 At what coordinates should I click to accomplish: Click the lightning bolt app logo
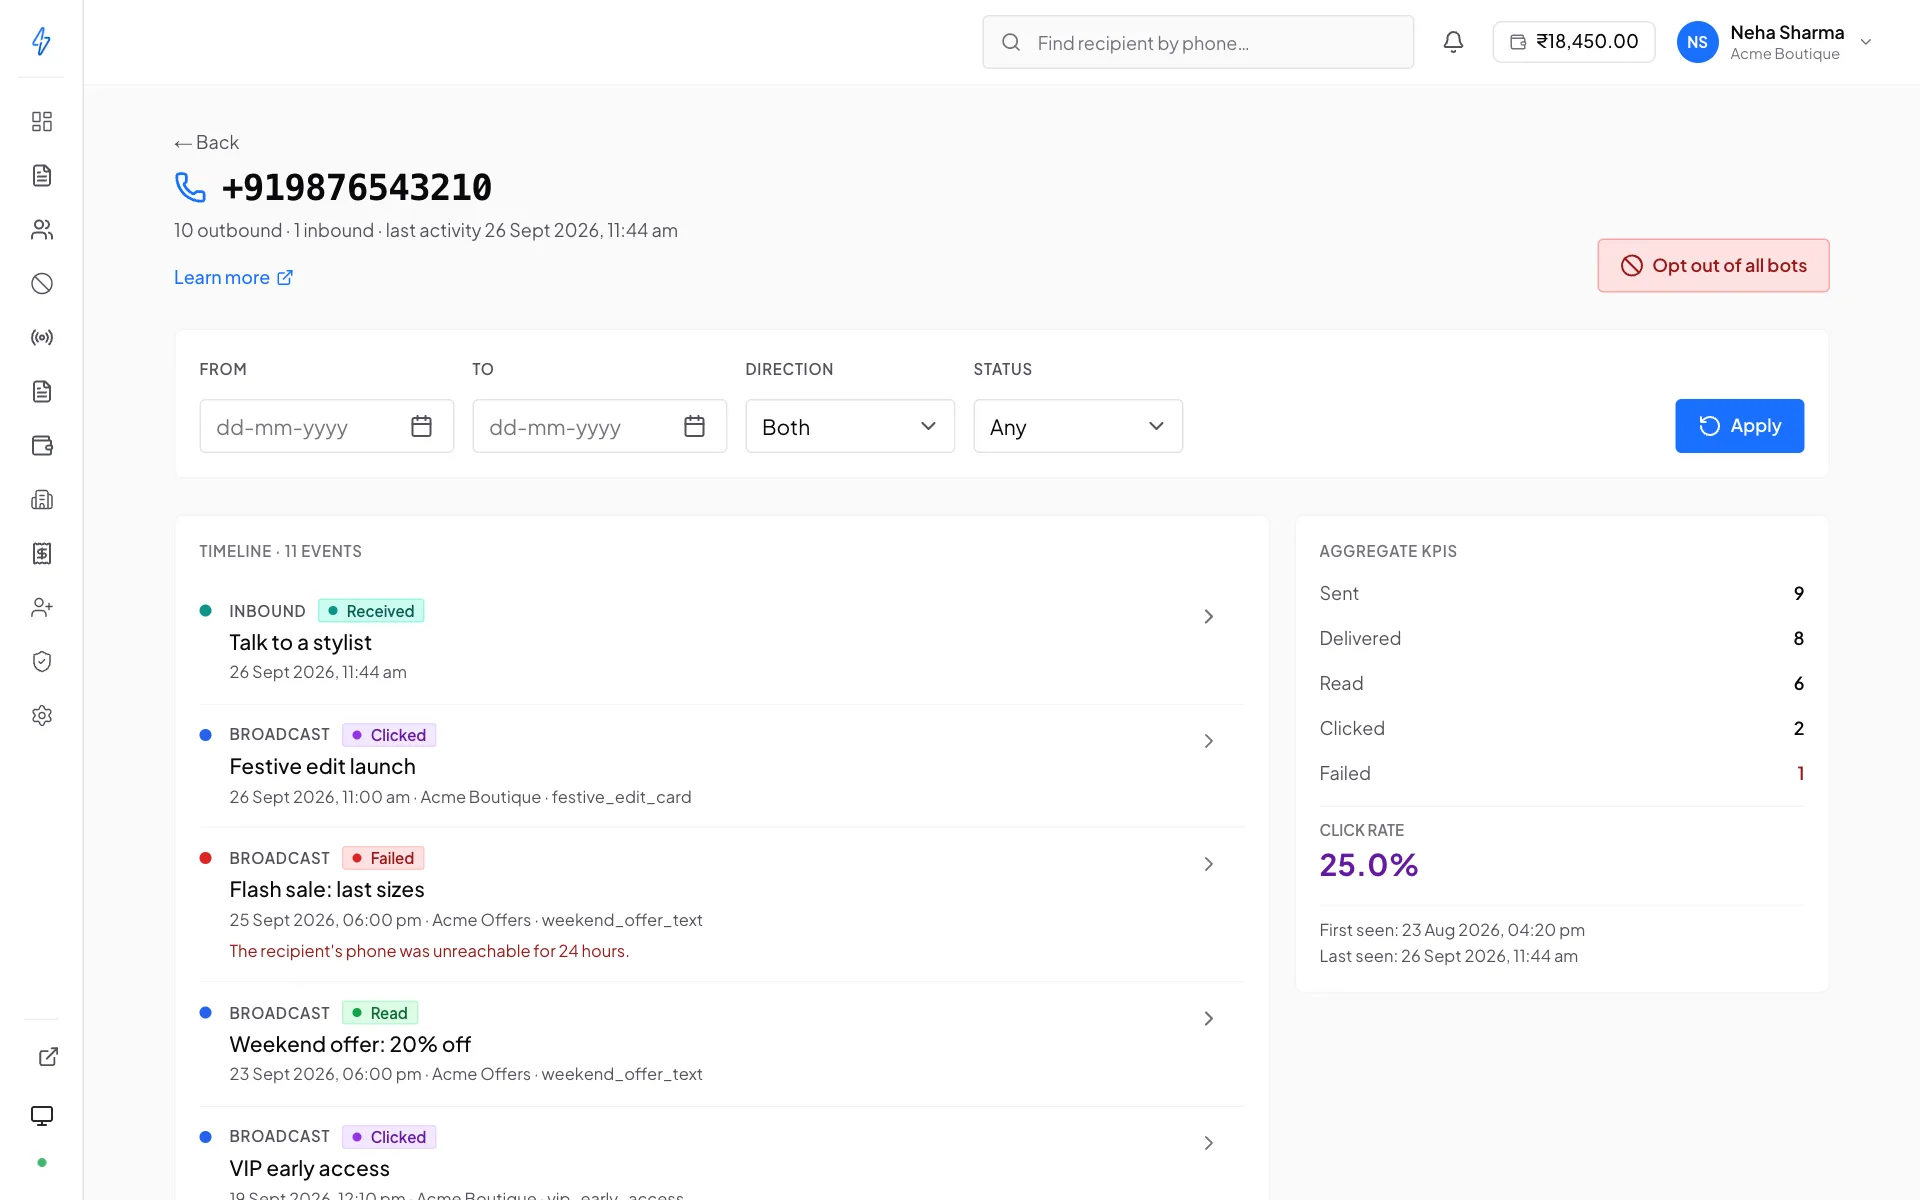[41, 41]
